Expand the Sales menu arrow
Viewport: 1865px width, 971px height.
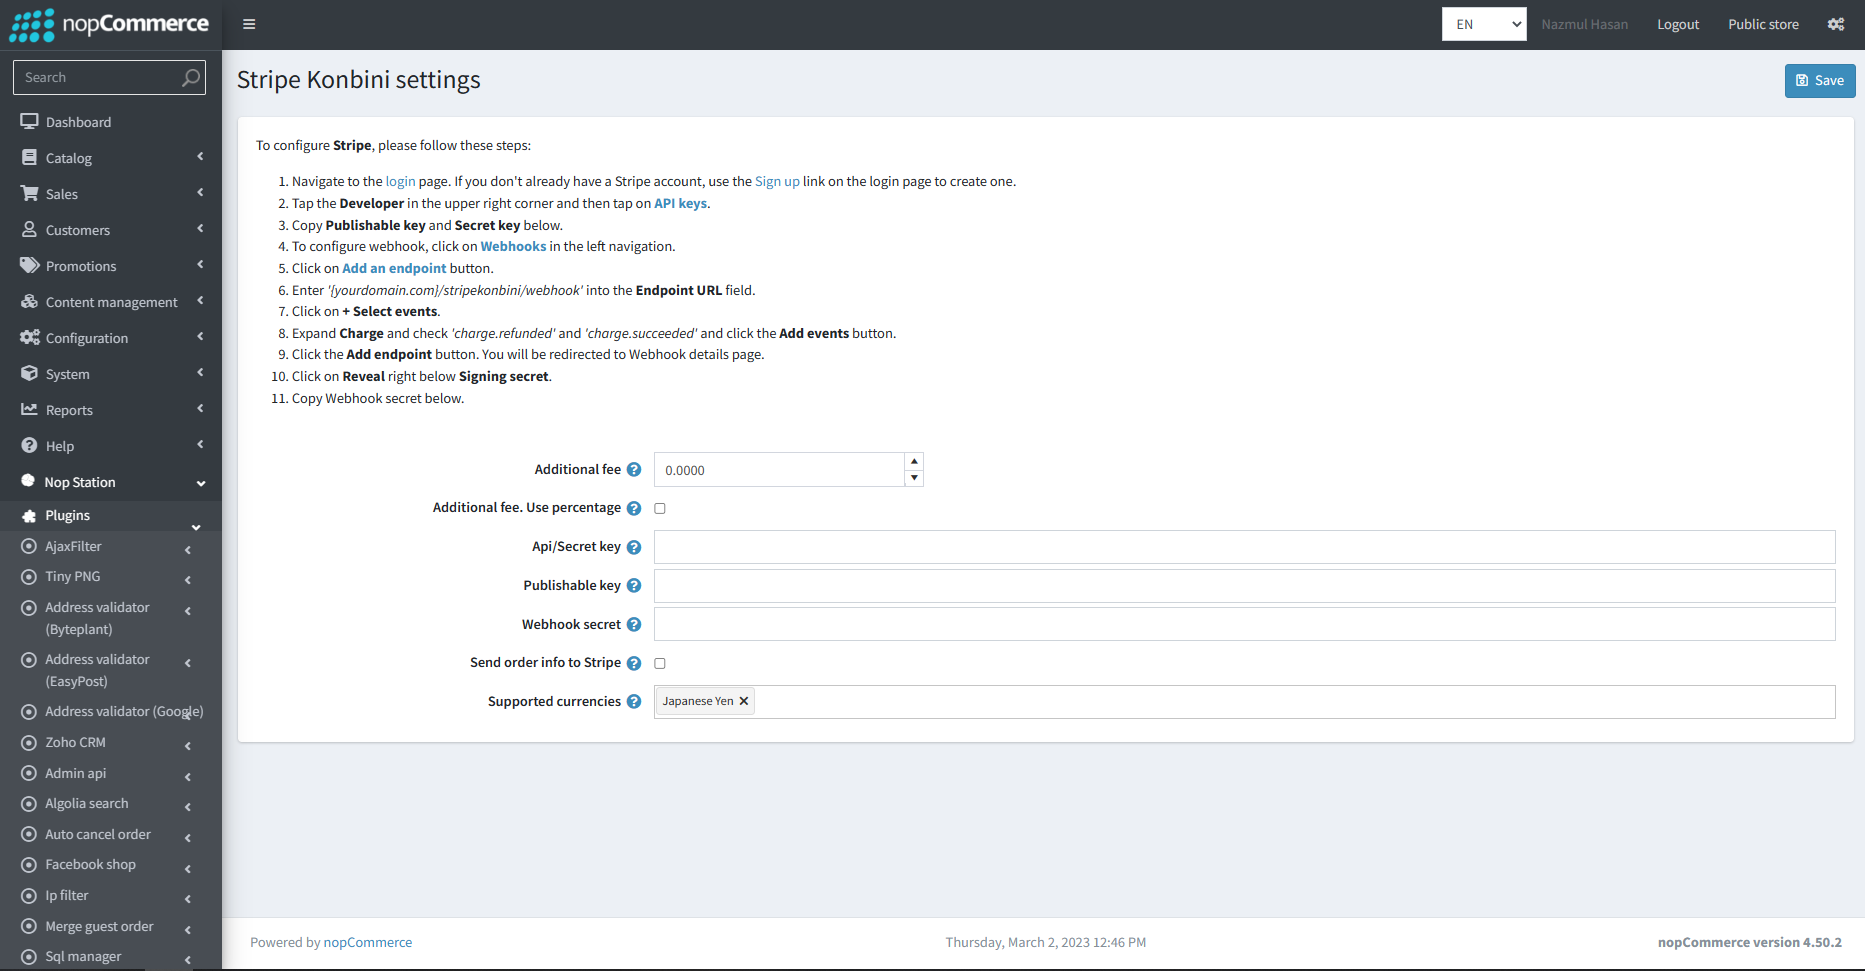point(200,193)
